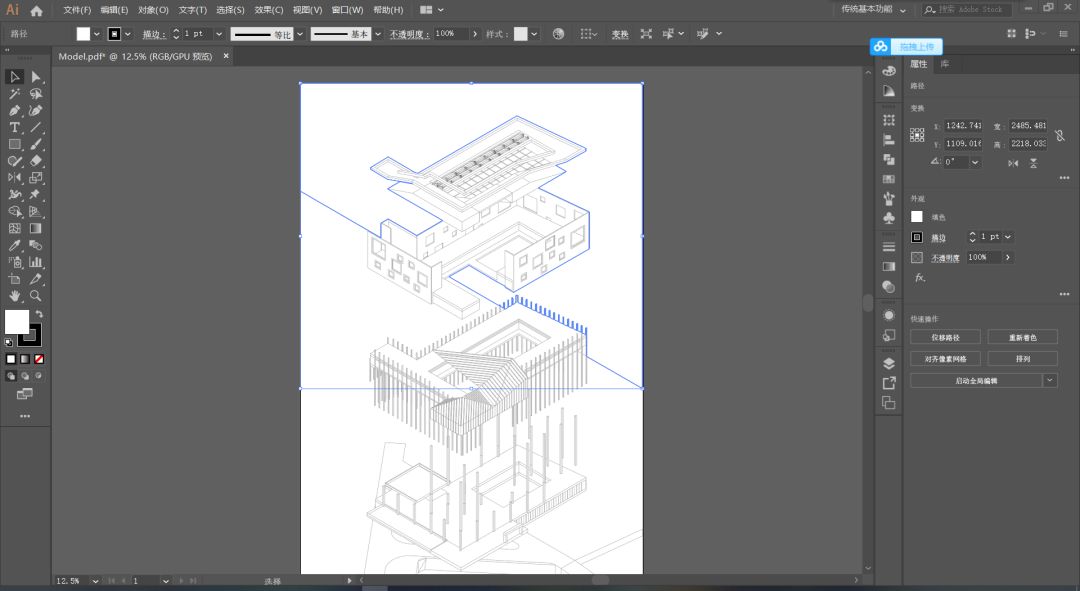The image size is (1080, 591).
Task: Select the Puppet Warp pin tool
Action: tap(36, 195)
